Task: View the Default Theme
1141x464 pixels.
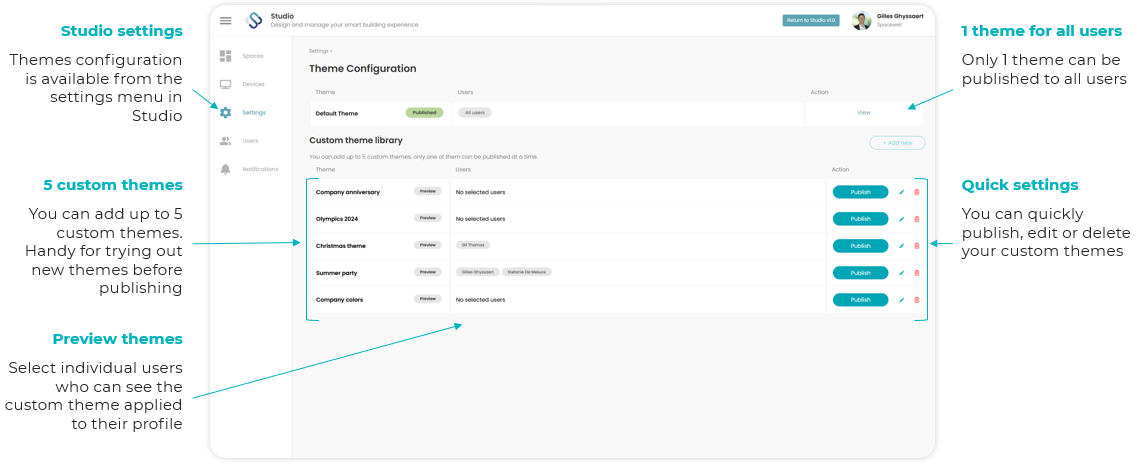Action: pyautogui.click(x=864, y=113)
